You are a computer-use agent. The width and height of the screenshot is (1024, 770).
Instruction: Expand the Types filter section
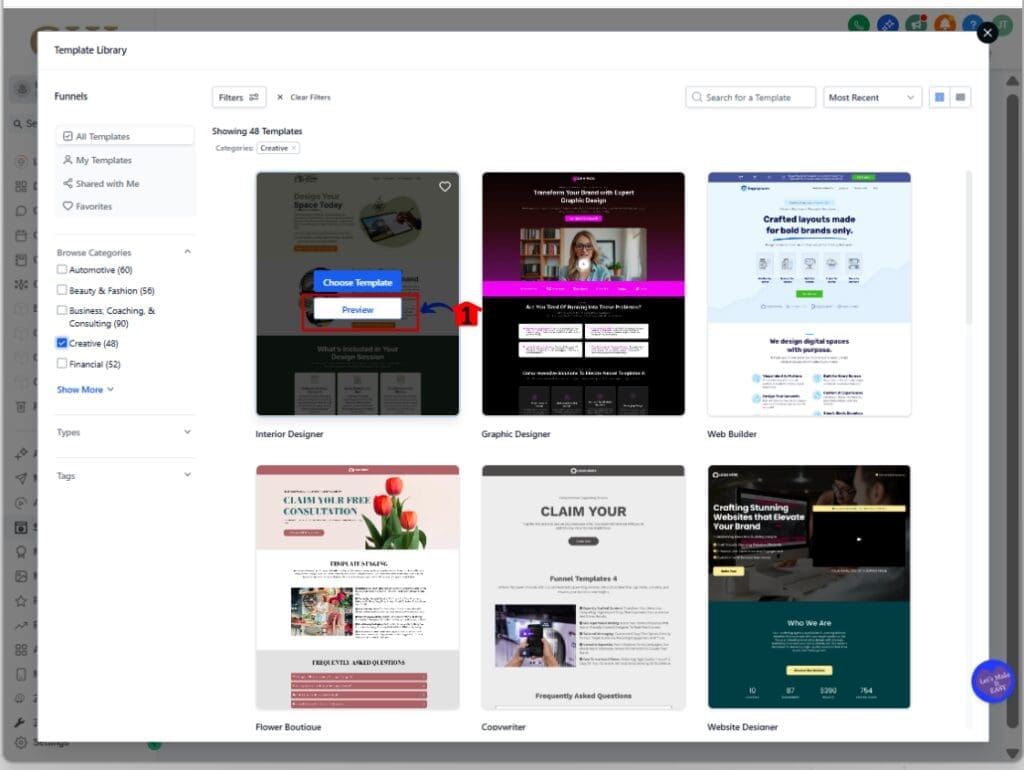tap(124, 433)
